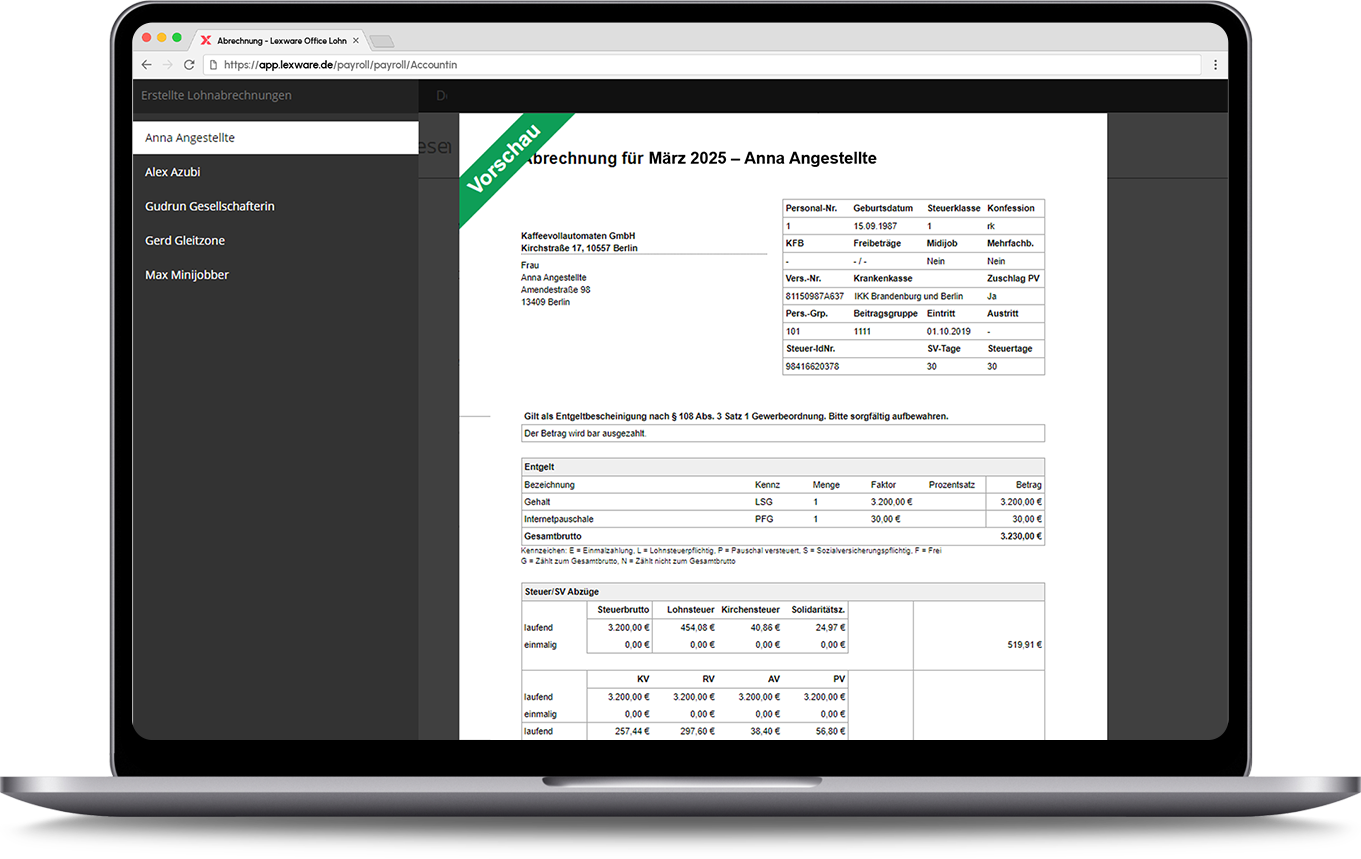Select Alex Azubi payslip
The height and width of the screenshot is (859, 1361).
pyautogui.click(x=173, y=172)
